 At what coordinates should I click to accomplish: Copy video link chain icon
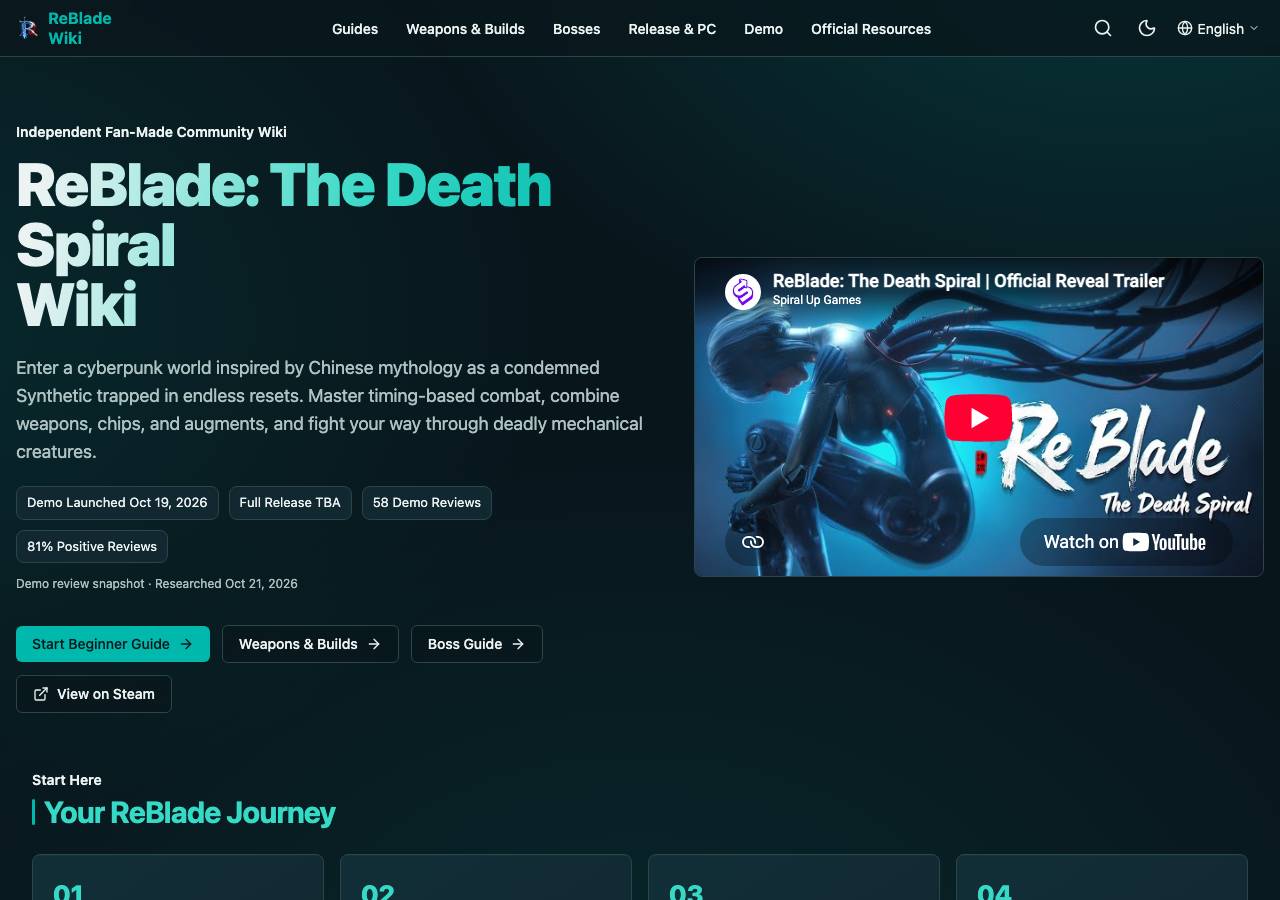pos(753,542)
